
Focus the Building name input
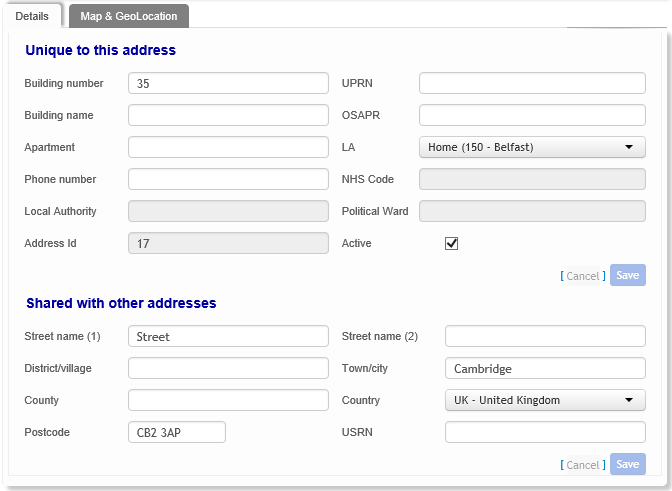(x=228, y=115)
